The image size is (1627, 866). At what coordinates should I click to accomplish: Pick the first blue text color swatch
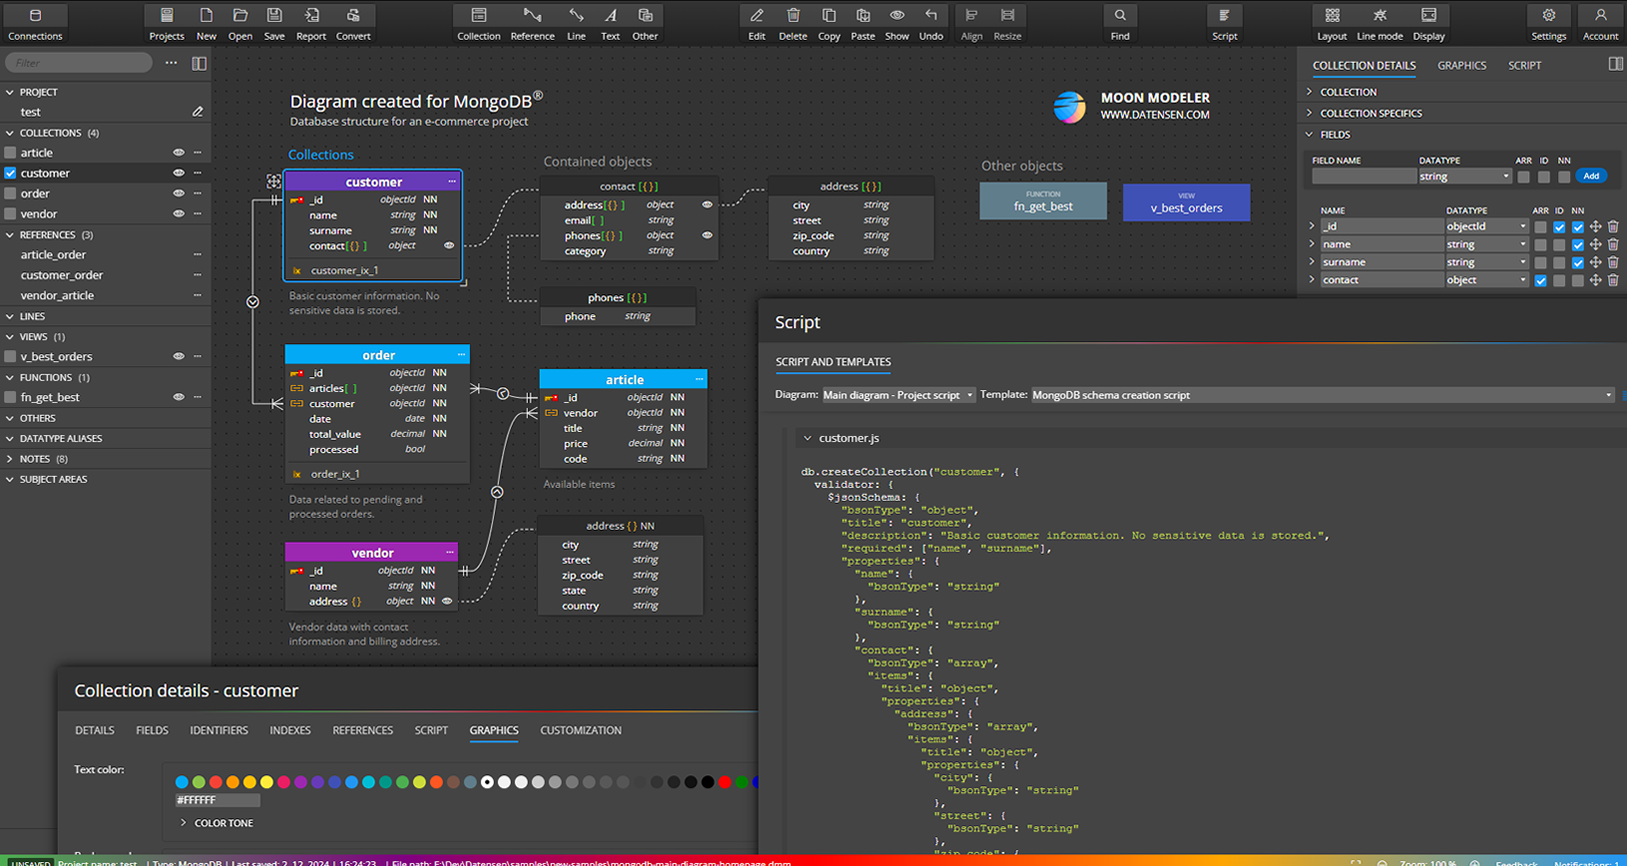click(181, 782)
